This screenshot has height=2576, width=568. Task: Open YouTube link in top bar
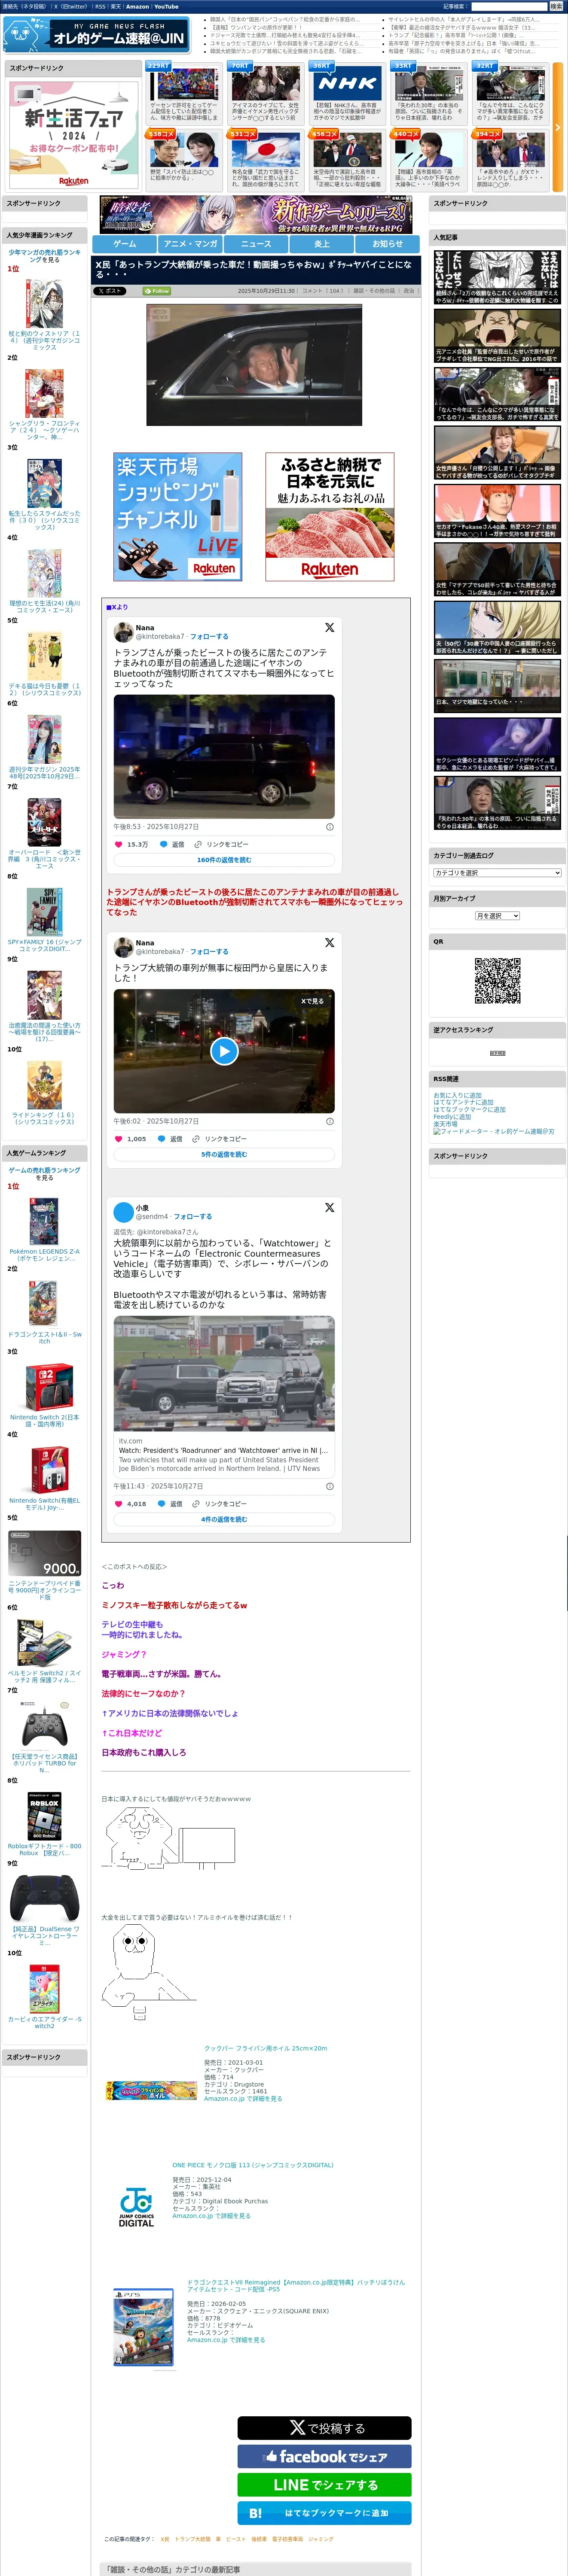pyautogui.click(x=166, y=7)
